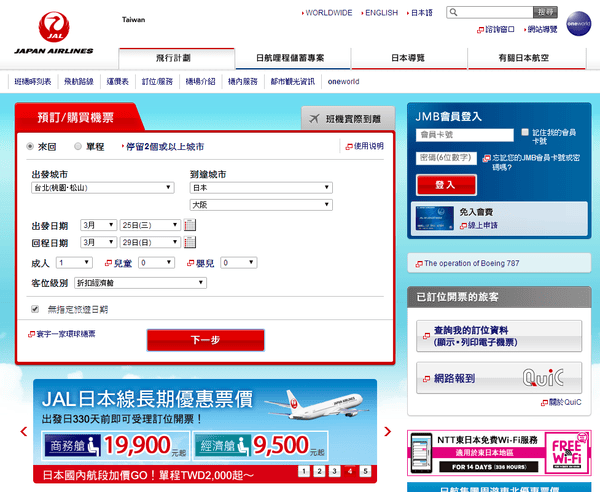Viewport: 600px width, 492px height.
Task: Open the 日本導覽 tab
Action: (409, 58)
